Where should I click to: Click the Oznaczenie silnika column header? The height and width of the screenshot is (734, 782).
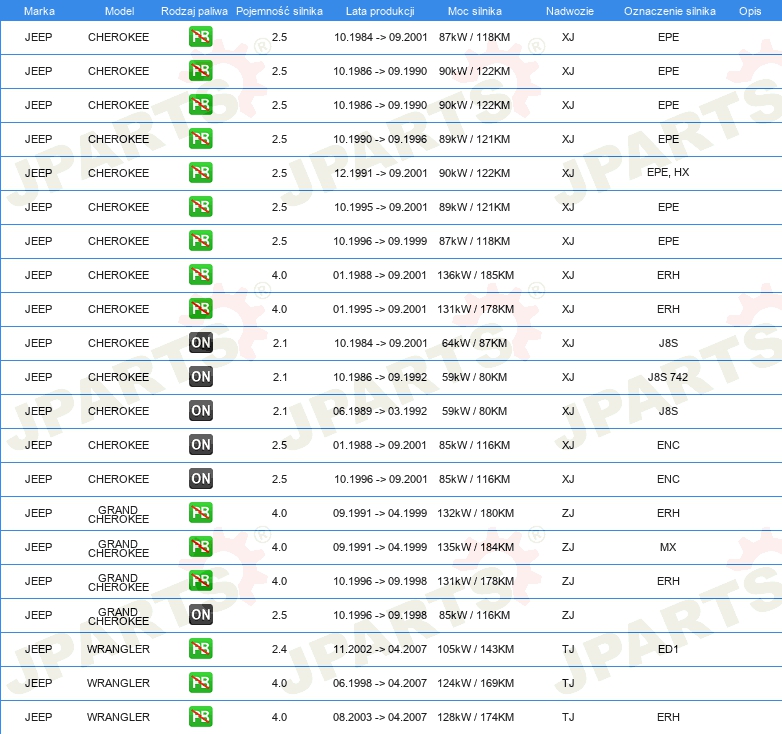pos(669,11)
